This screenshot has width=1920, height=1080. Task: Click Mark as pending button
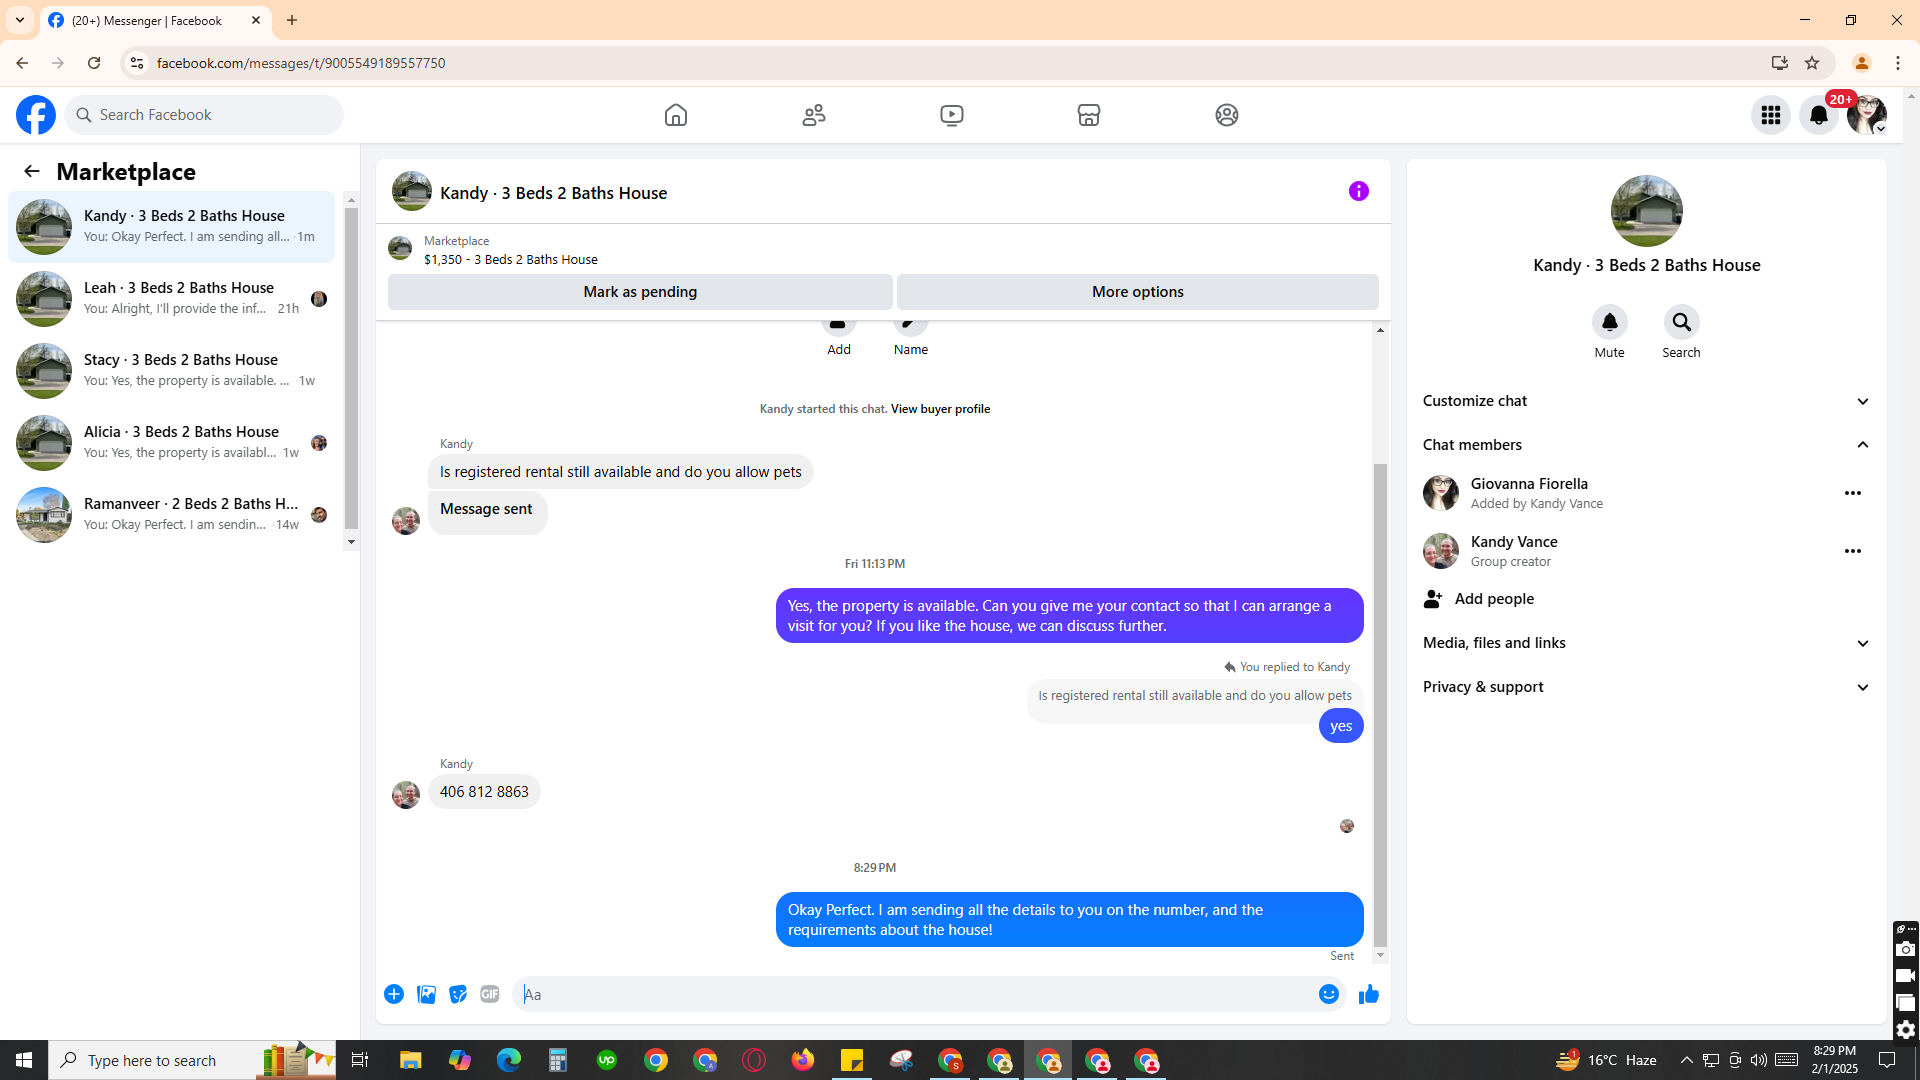coord(640,292)
